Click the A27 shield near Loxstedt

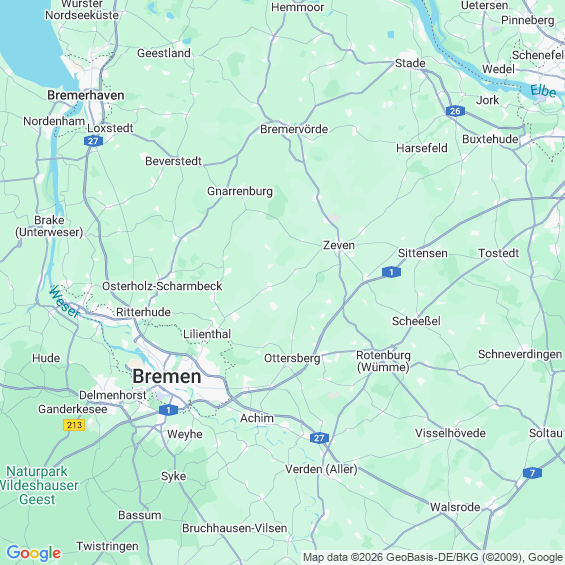coord(93,141)
